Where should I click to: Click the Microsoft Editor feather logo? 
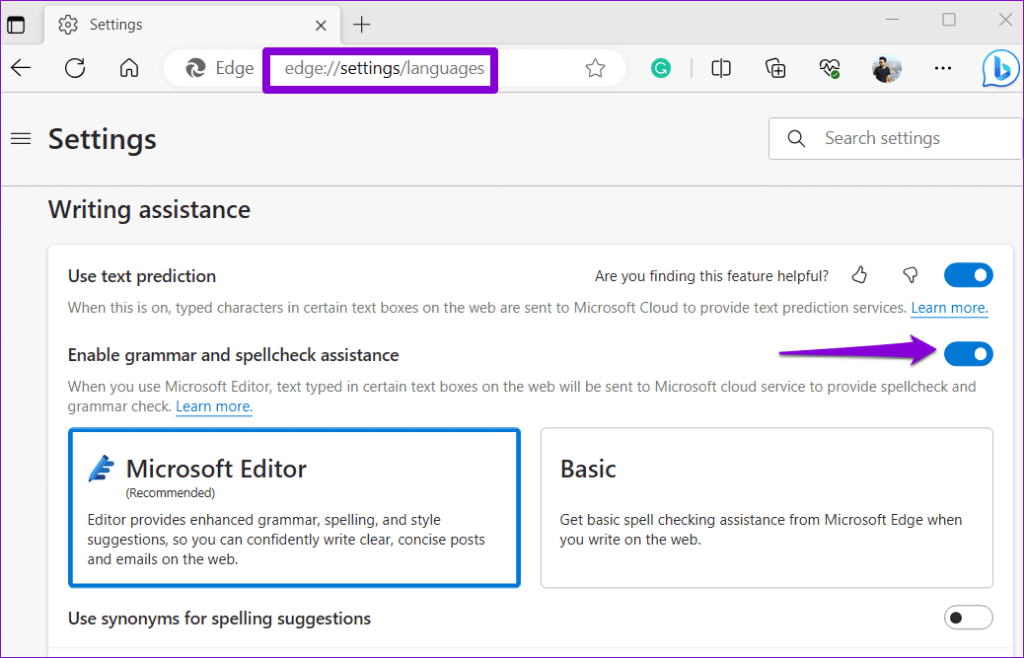tap(101, 469)
